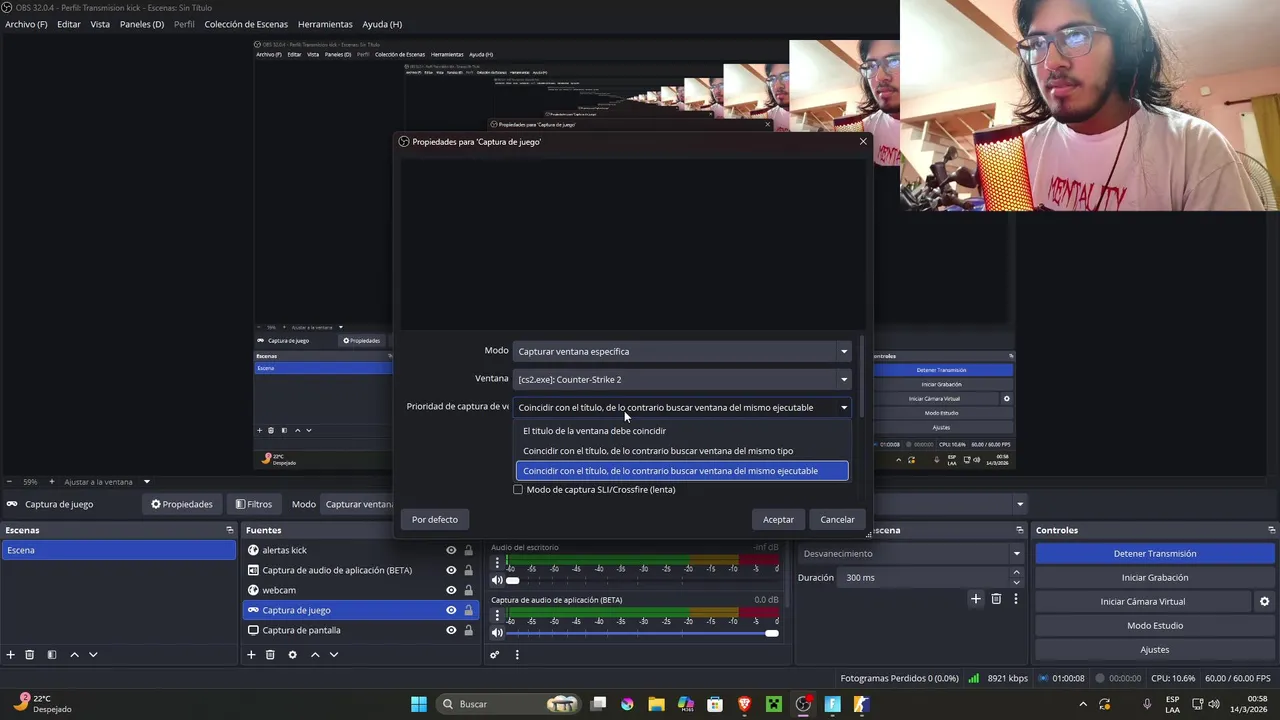Viewport: 1280px width, 720px height.
Task: Click Iniciar Grabación button
Action: pyautogui.click(x=1155, y=577)
